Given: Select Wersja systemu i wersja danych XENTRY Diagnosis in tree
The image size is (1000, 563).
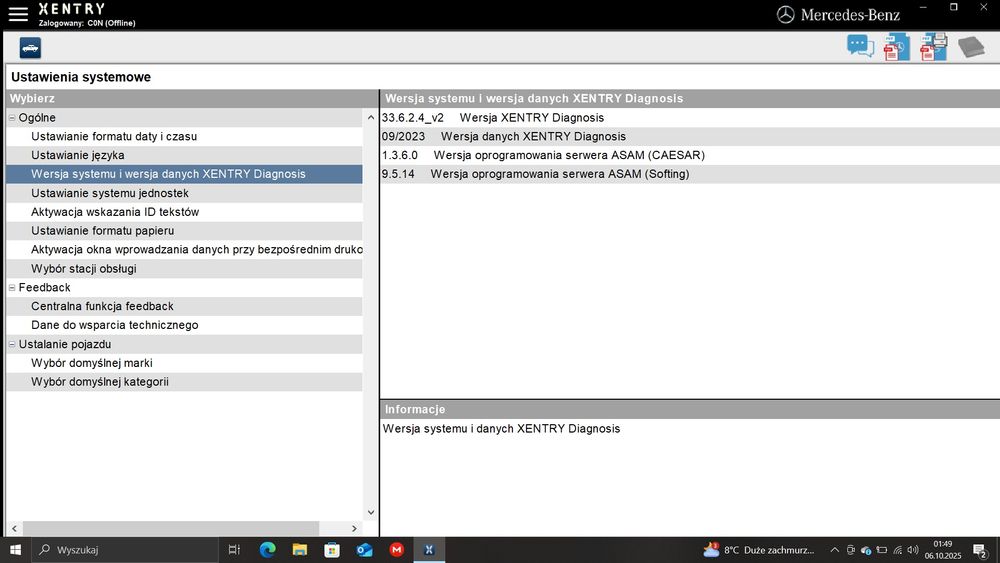Looking at the screenshot, I should click(x=184, y=174).
